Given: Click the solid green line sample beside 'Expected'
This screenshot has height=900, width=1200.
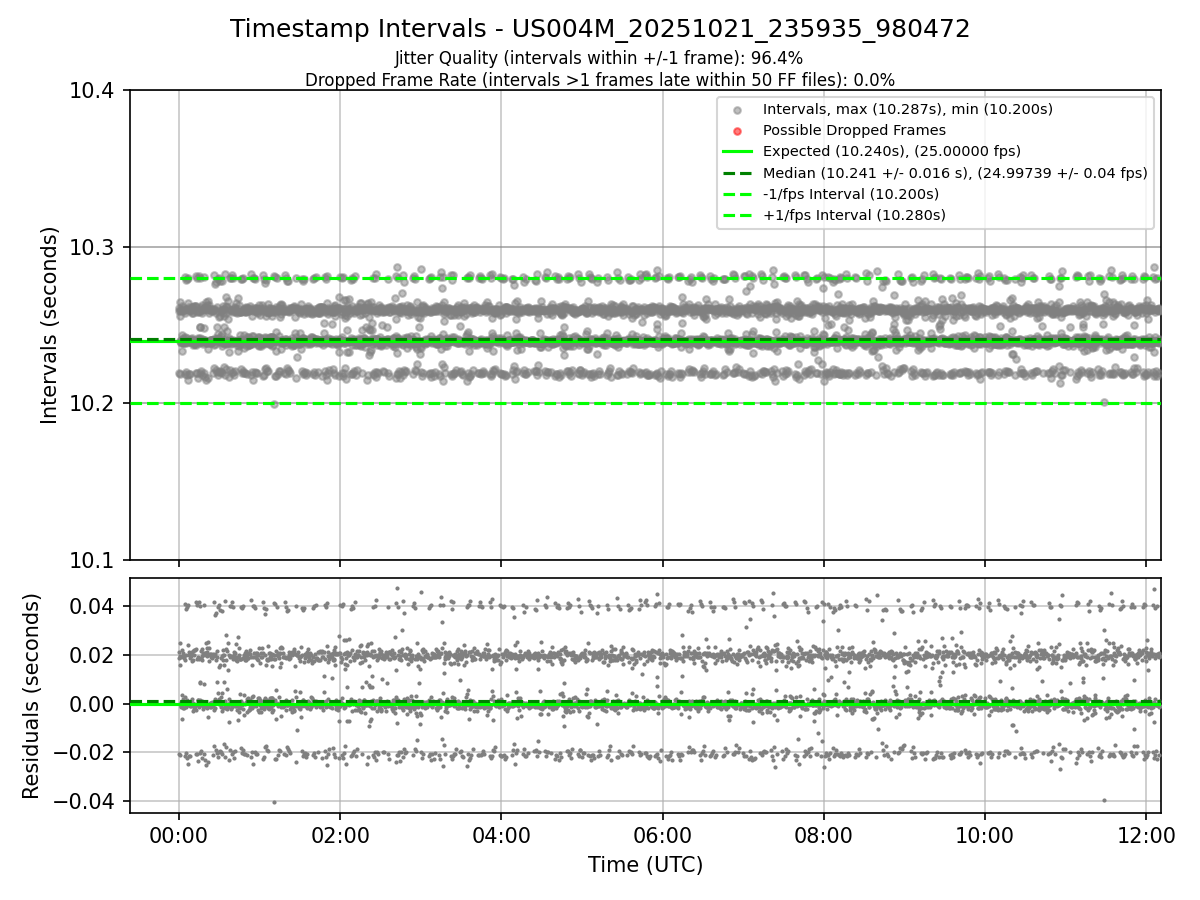Looking at the screenshot, I should click(x=737, y=152).
